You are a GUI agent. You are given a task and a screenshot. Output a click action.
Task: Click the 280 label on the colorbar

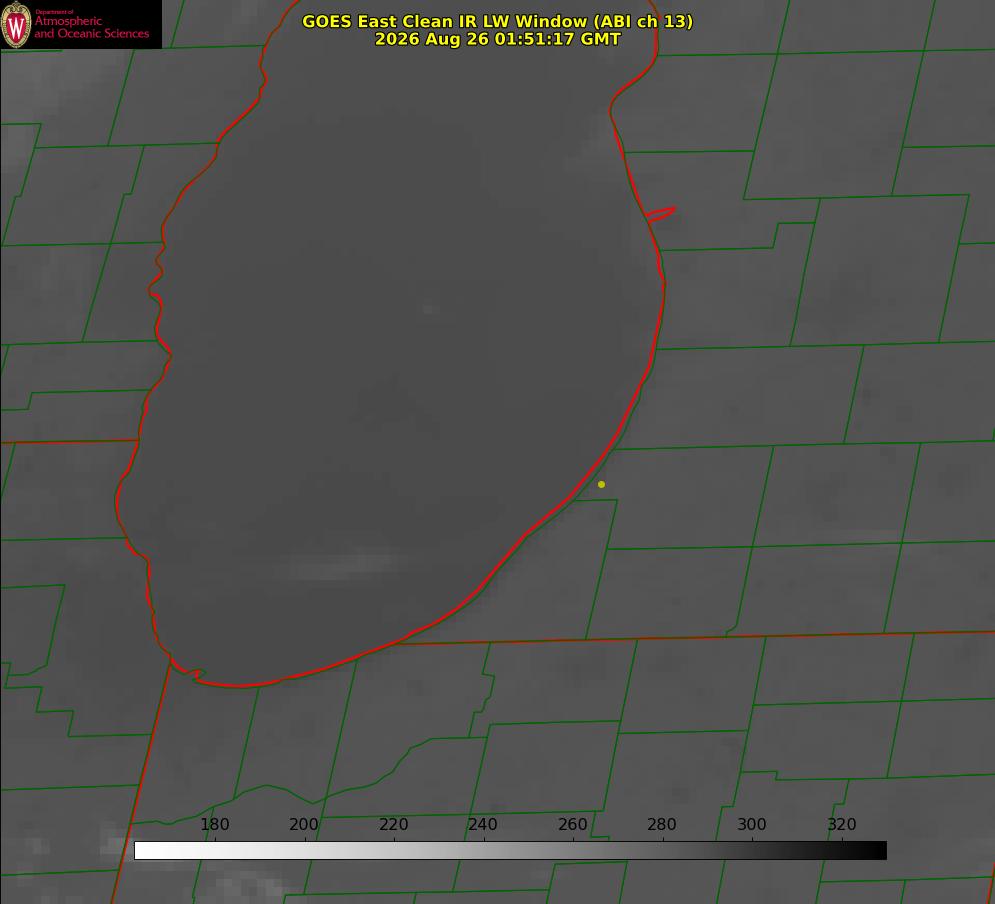(x=662, y=824)
